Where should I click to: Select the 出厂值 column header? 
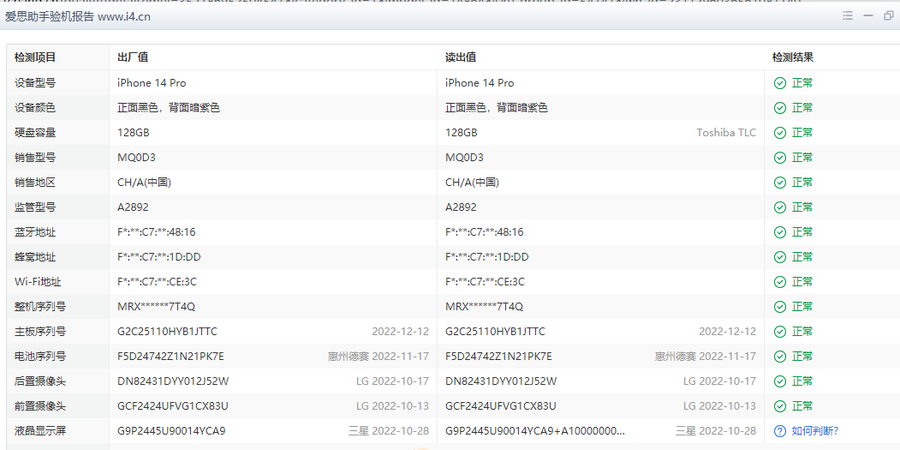coord(133,57)
